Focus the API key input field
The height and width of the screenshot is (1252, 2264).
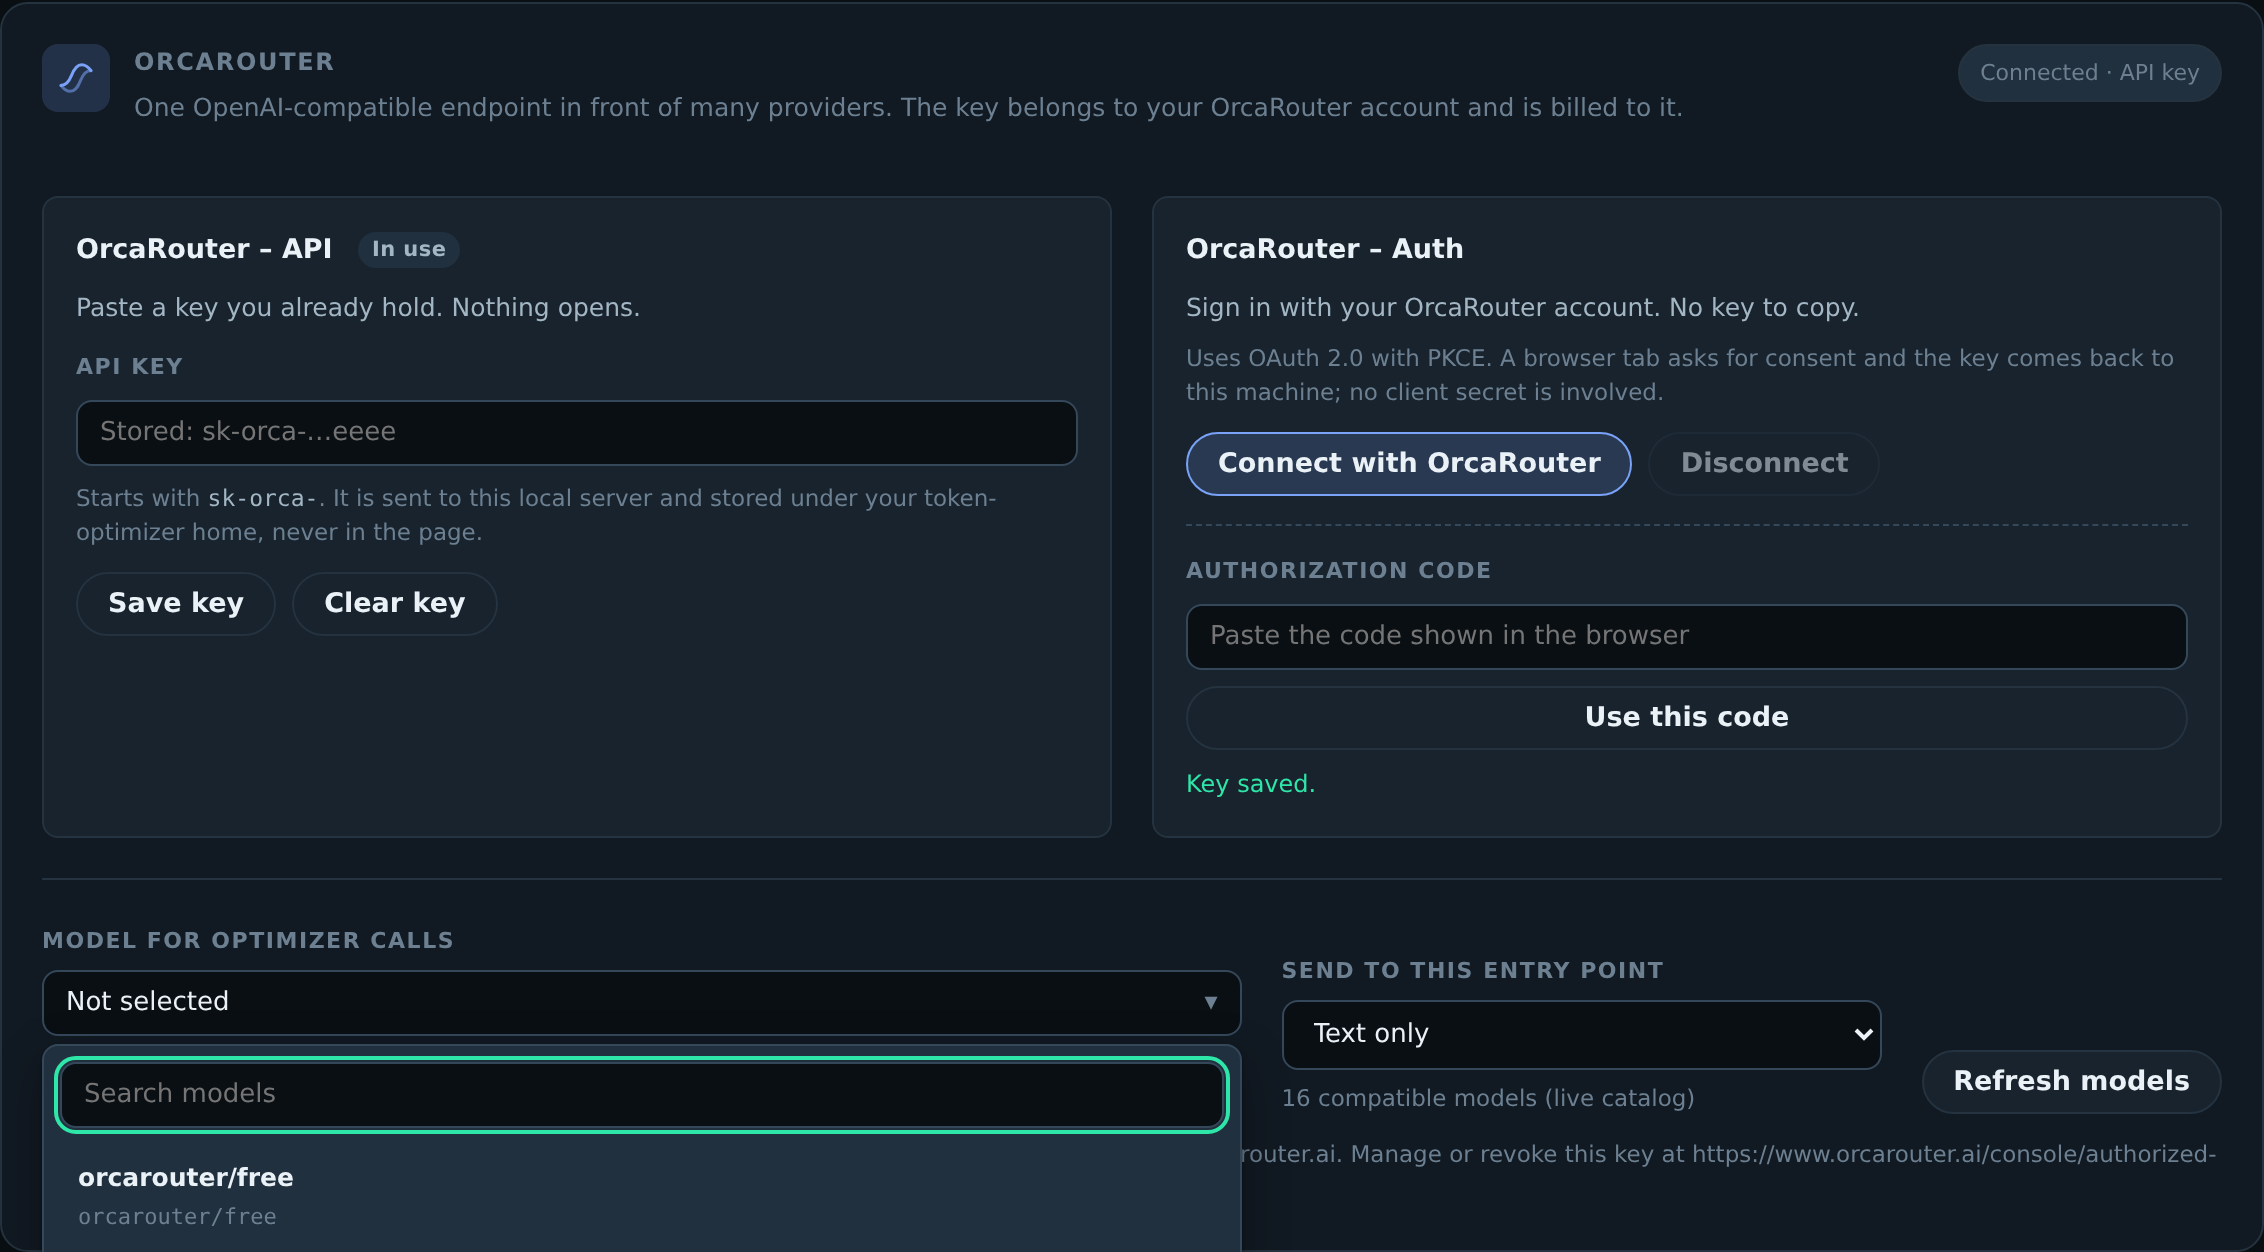577,433
